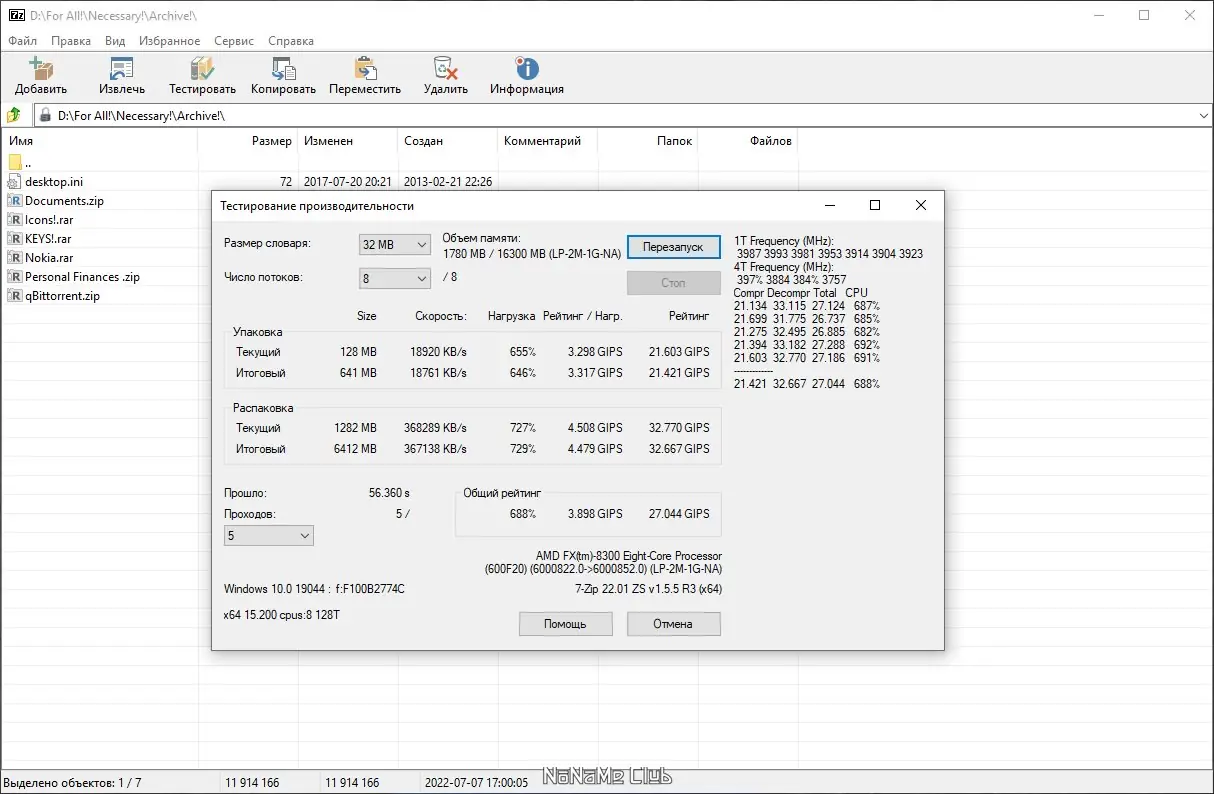
Task: Click the Добавить (Add) toolbar icon
Action: (x=41, y=69)
